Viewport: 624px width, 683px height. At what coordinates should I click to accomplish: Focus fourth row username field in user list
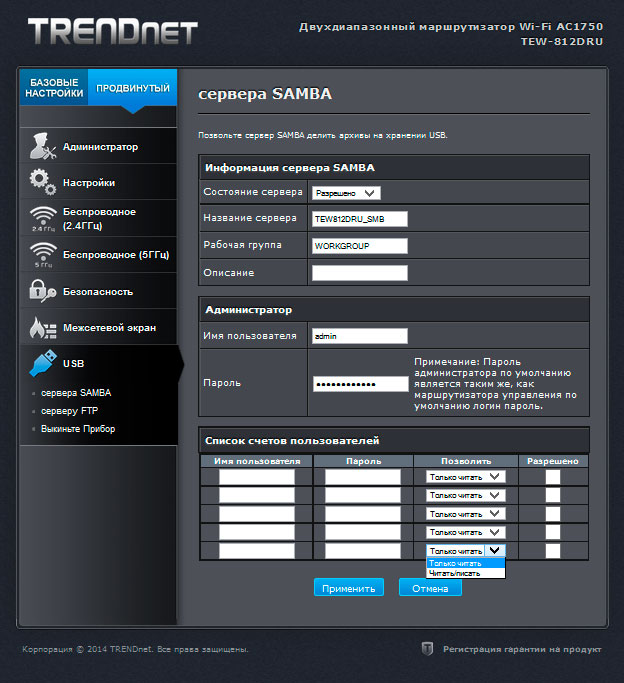pos(256,532)
